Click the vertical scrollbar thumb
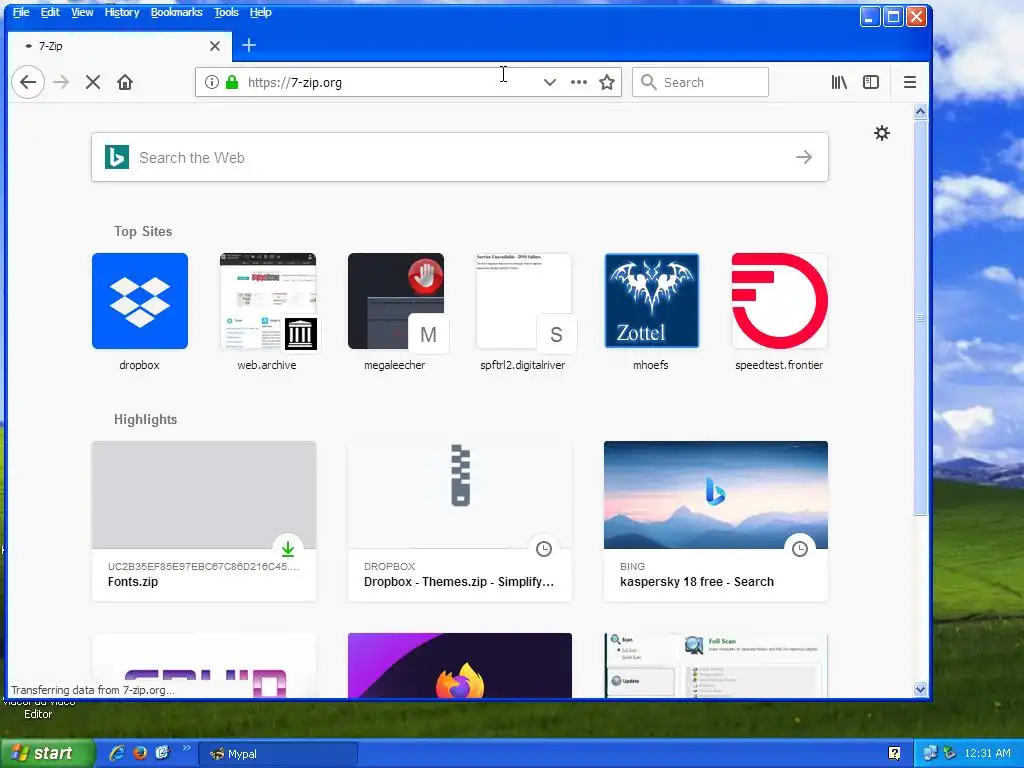1024x768 pixels. pyautogui.click(x=920, y=318)
